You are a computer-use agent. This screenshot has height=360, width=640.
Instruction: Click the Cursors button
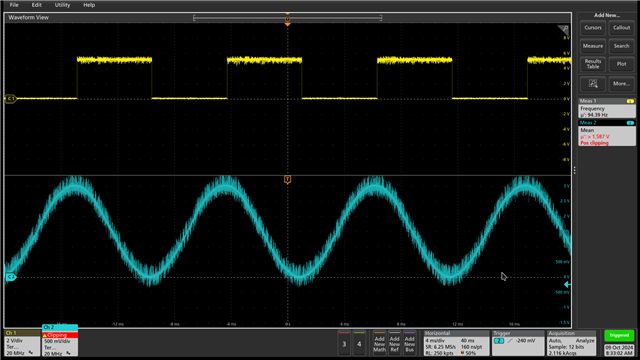(x=593, y=28)
